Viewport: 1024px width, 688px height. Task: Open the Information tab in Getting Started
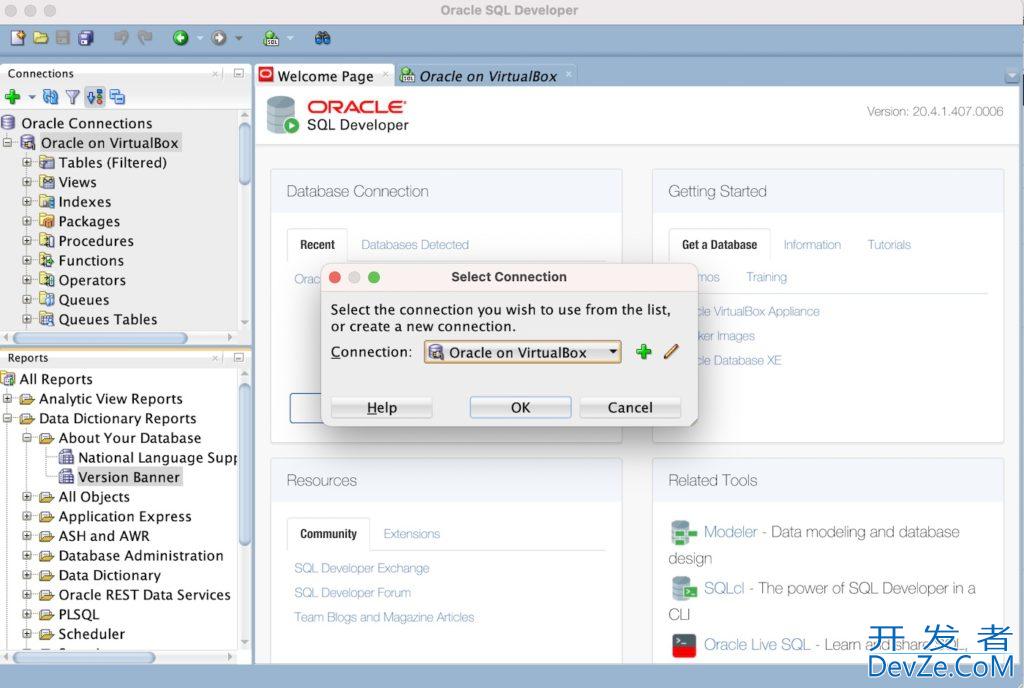(x=812, y=245)
